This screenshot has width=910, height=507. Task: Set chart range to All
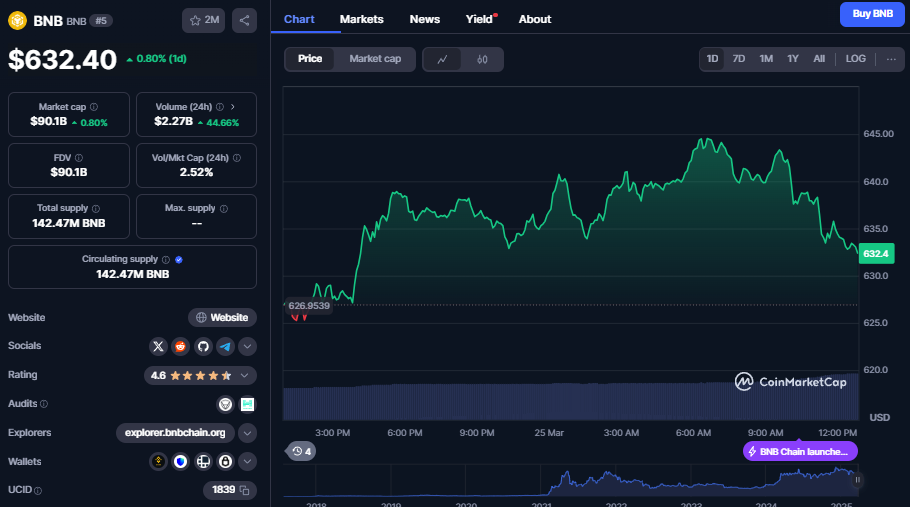click(819, 59)
